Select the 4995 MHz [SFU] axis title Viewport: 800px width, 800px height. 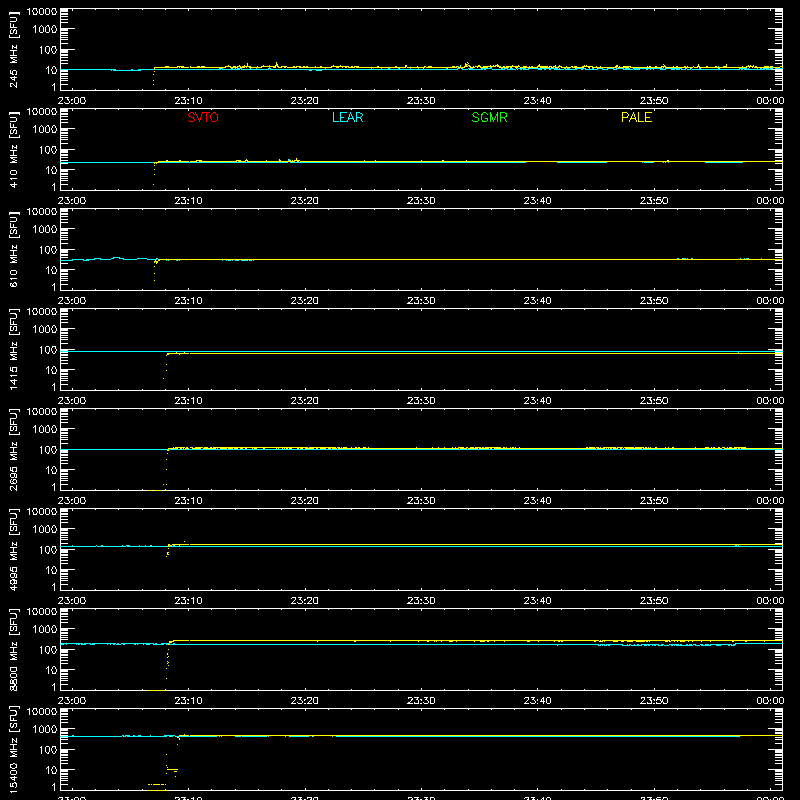(x=14, y=549)
